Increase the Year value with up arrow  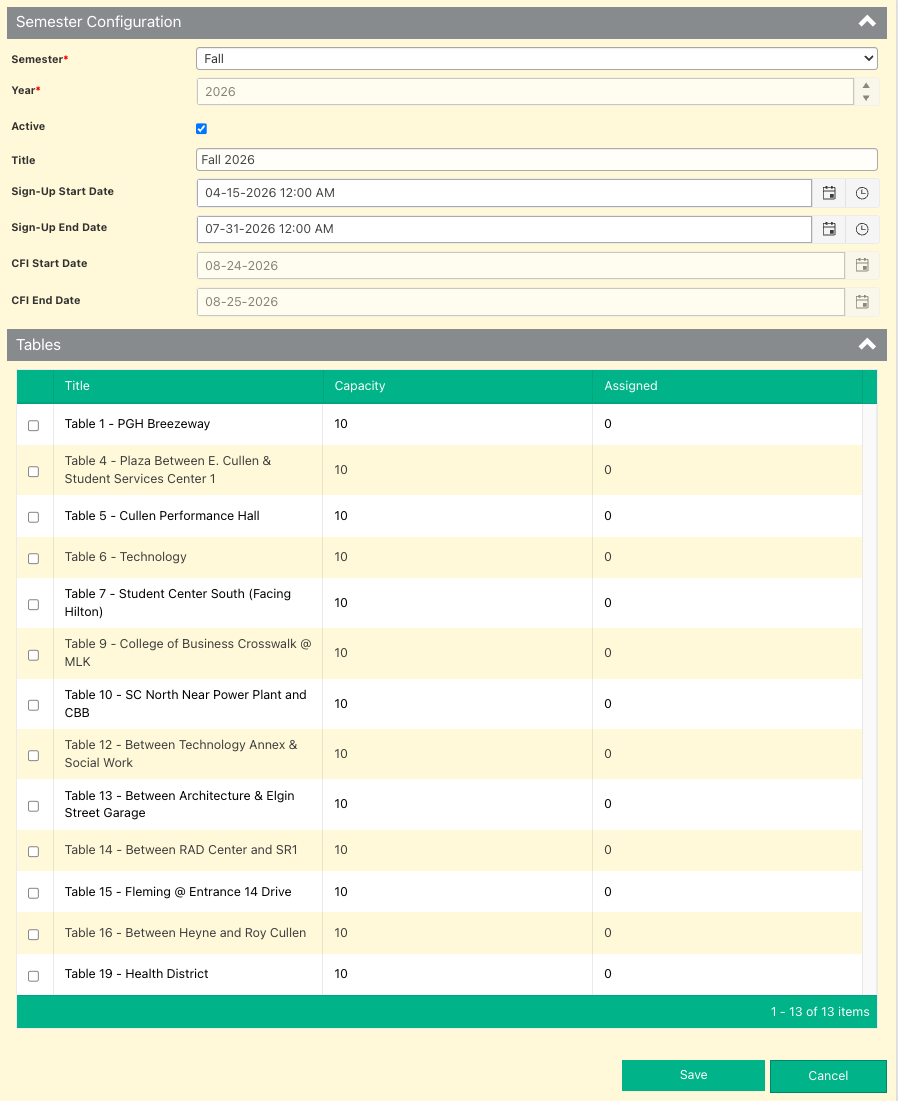tap(866, 86)
